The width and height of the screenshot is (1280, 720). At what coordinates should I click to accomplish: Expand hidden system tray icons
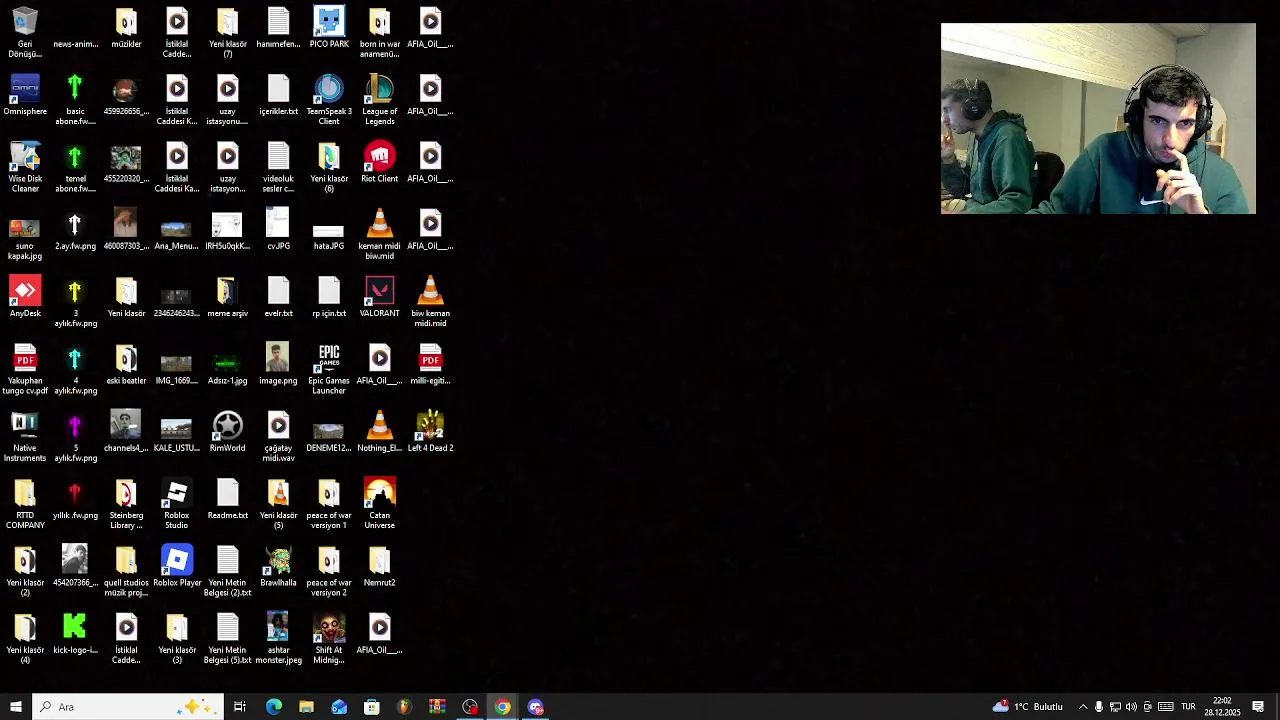(x=1083, y=707)
